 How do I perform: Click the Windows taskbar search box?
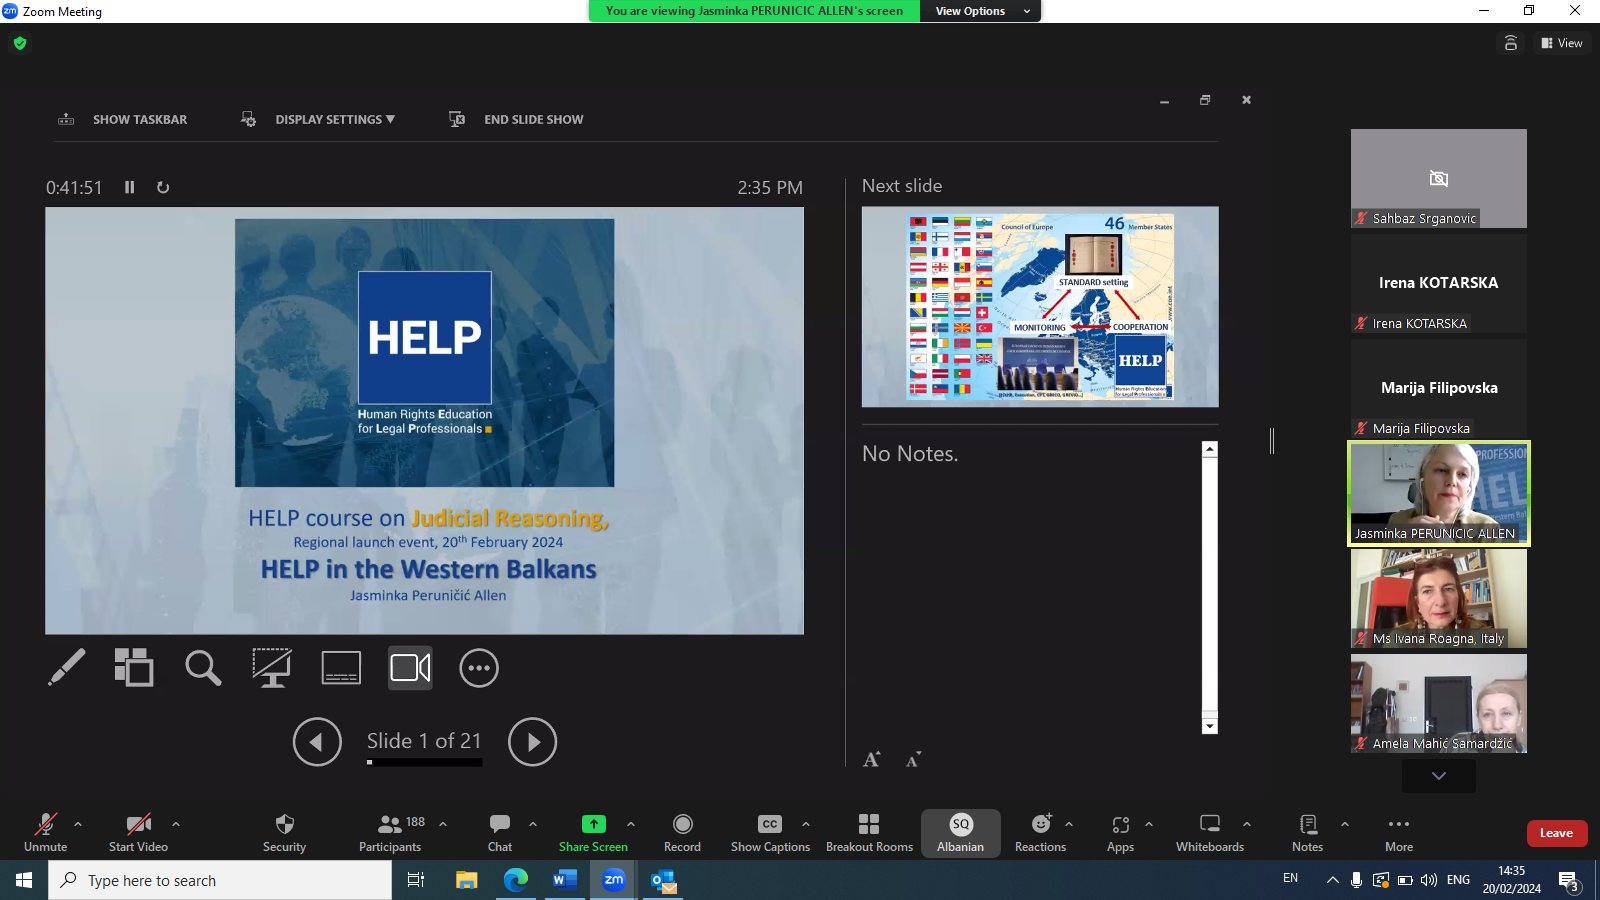click(220, 880)
